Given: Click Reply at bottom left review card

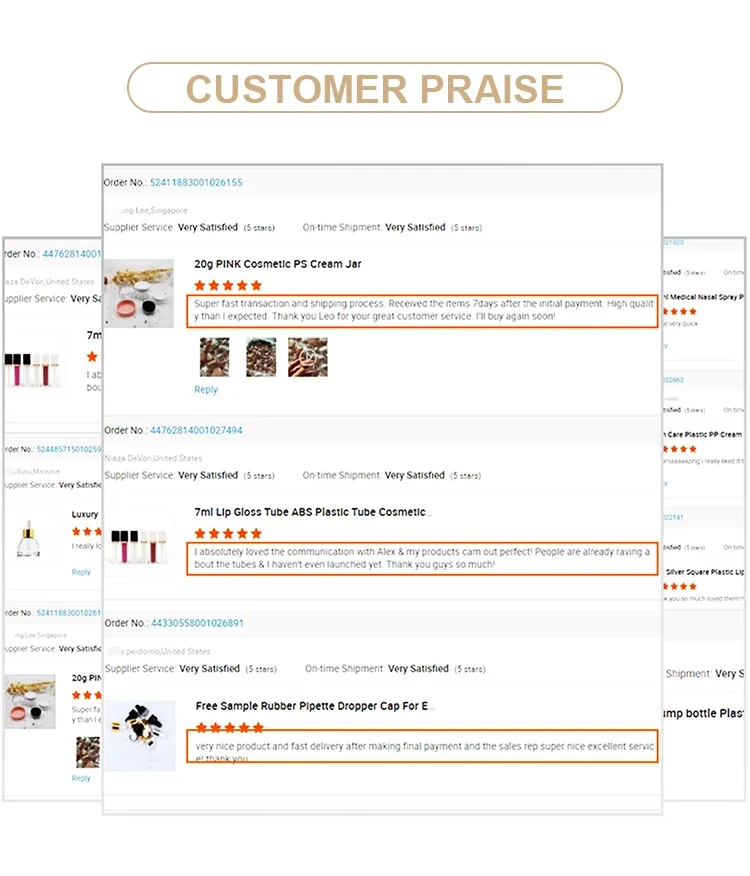Looking at the screenshot, I should point(81,778).
